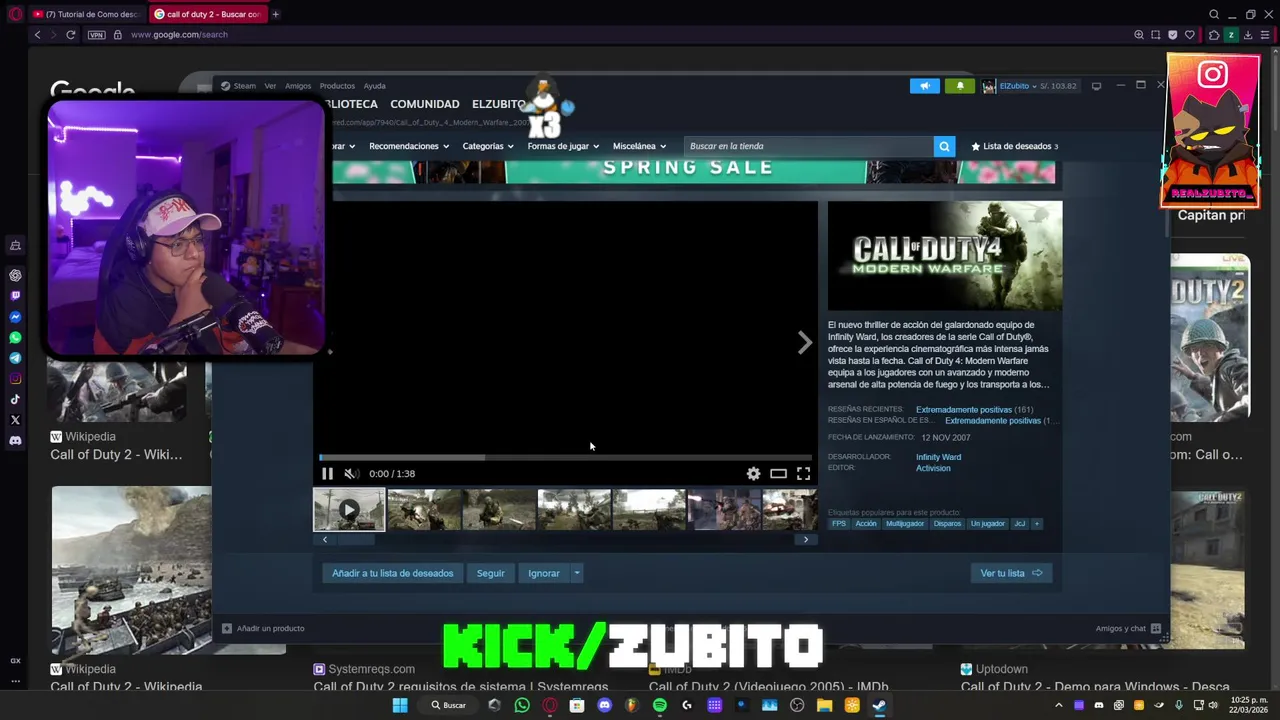Expand the Recomendaciones dropdown

tap(408, 146)
